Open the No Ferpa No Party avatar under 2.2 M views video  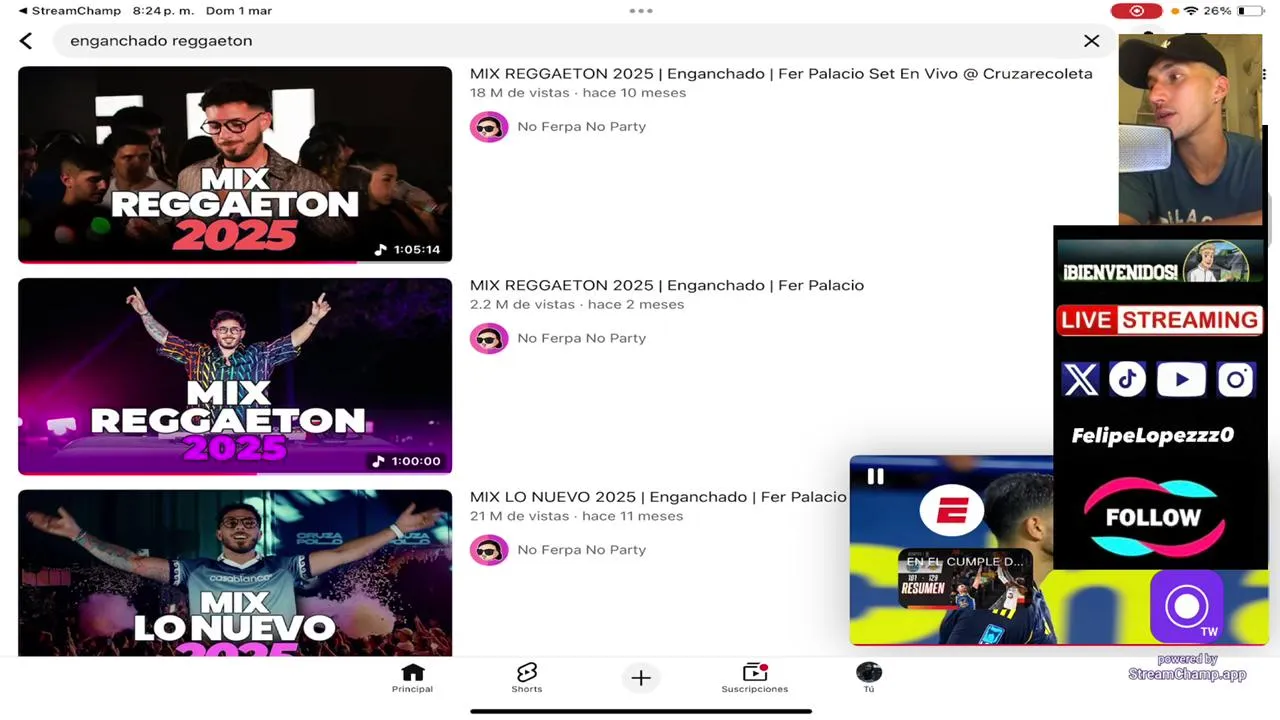489,338
